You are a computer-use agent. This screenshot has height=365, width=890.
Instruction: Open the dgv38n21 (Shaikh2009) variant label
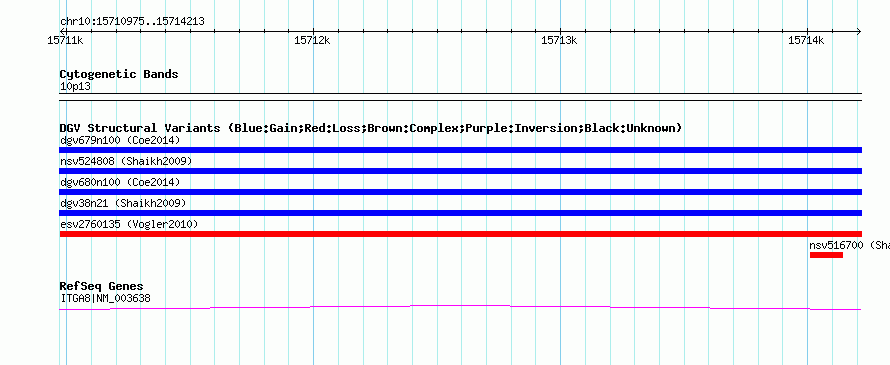click(123, 203)
